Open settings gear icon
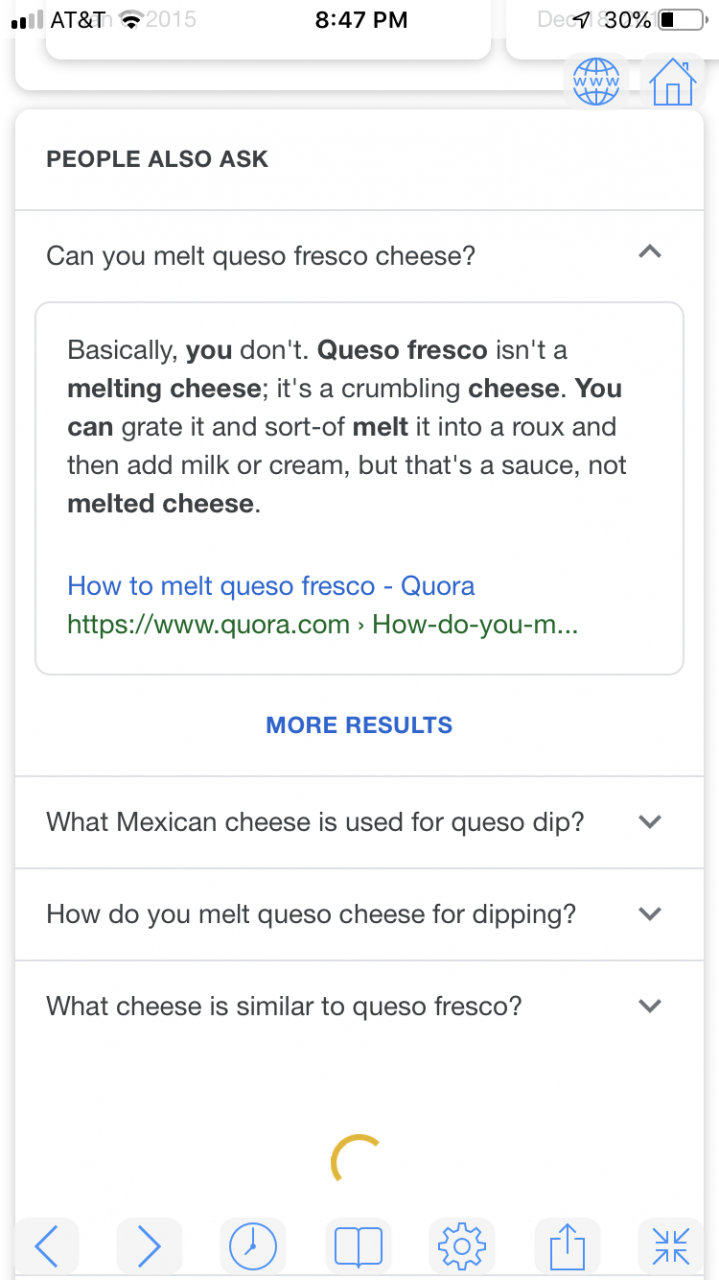The height and width of the screenshot is (1280, 719). coord(461,1246)
